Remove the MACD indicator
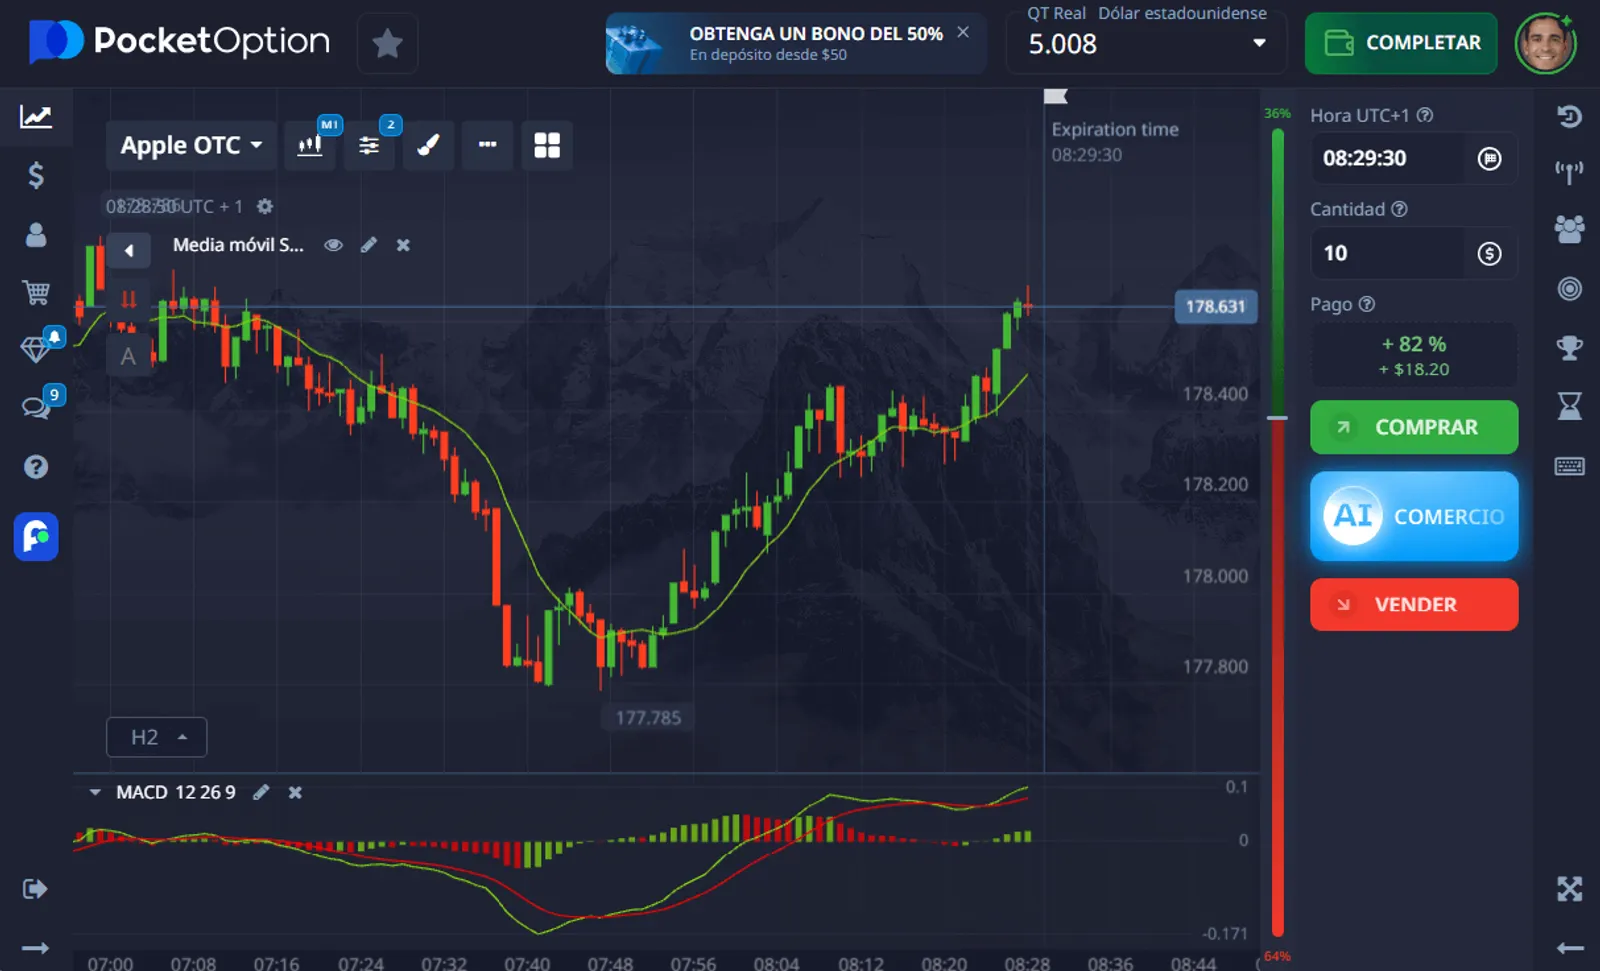Image resolution: width=1600 pixels, height=971 pixels. tap(295, 792)
